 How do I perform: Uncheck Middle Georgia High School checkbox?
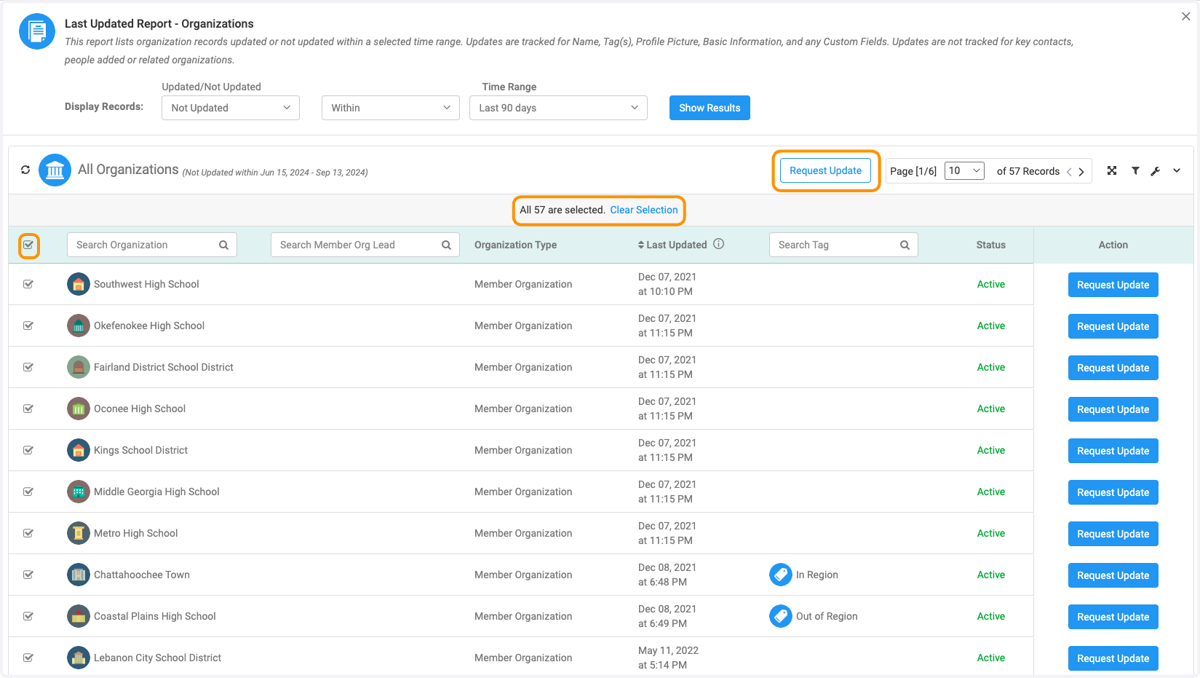28,491
